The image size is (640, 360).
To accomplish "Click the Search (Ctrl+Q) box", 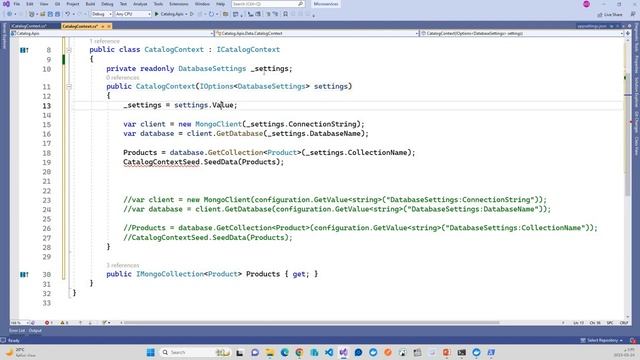I will (x=268, y=4).
